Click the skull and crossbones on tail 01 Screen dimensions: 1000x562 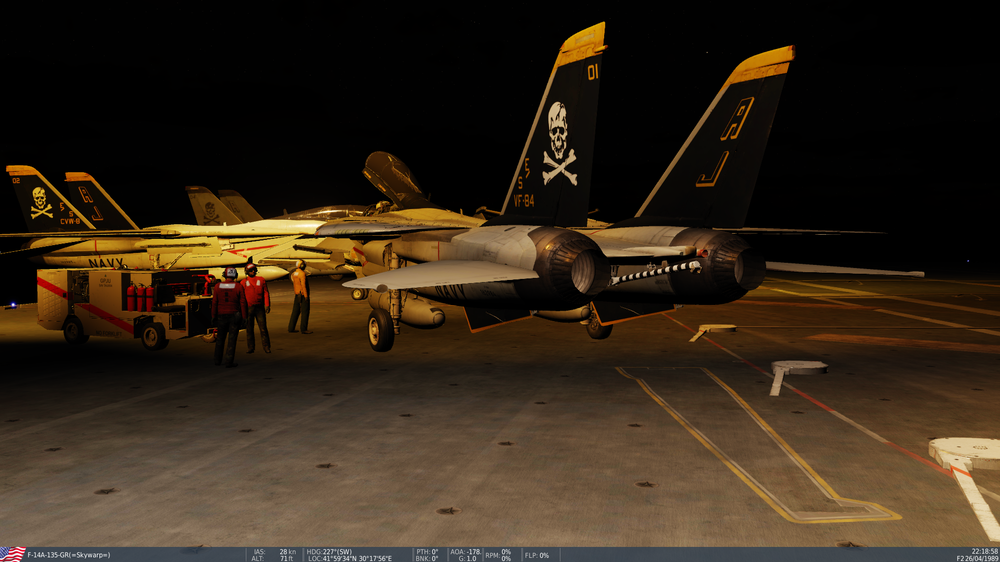[559, 144]
